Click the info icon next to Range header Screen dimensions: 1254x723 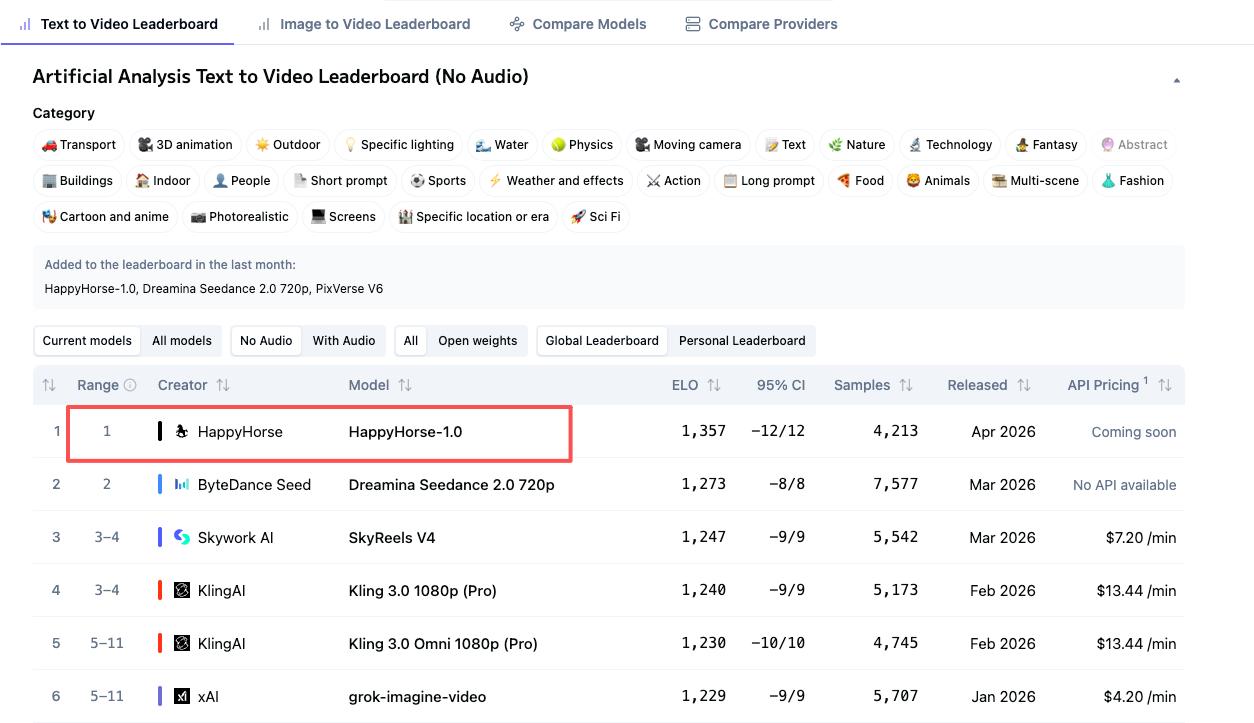click(131, 385)
